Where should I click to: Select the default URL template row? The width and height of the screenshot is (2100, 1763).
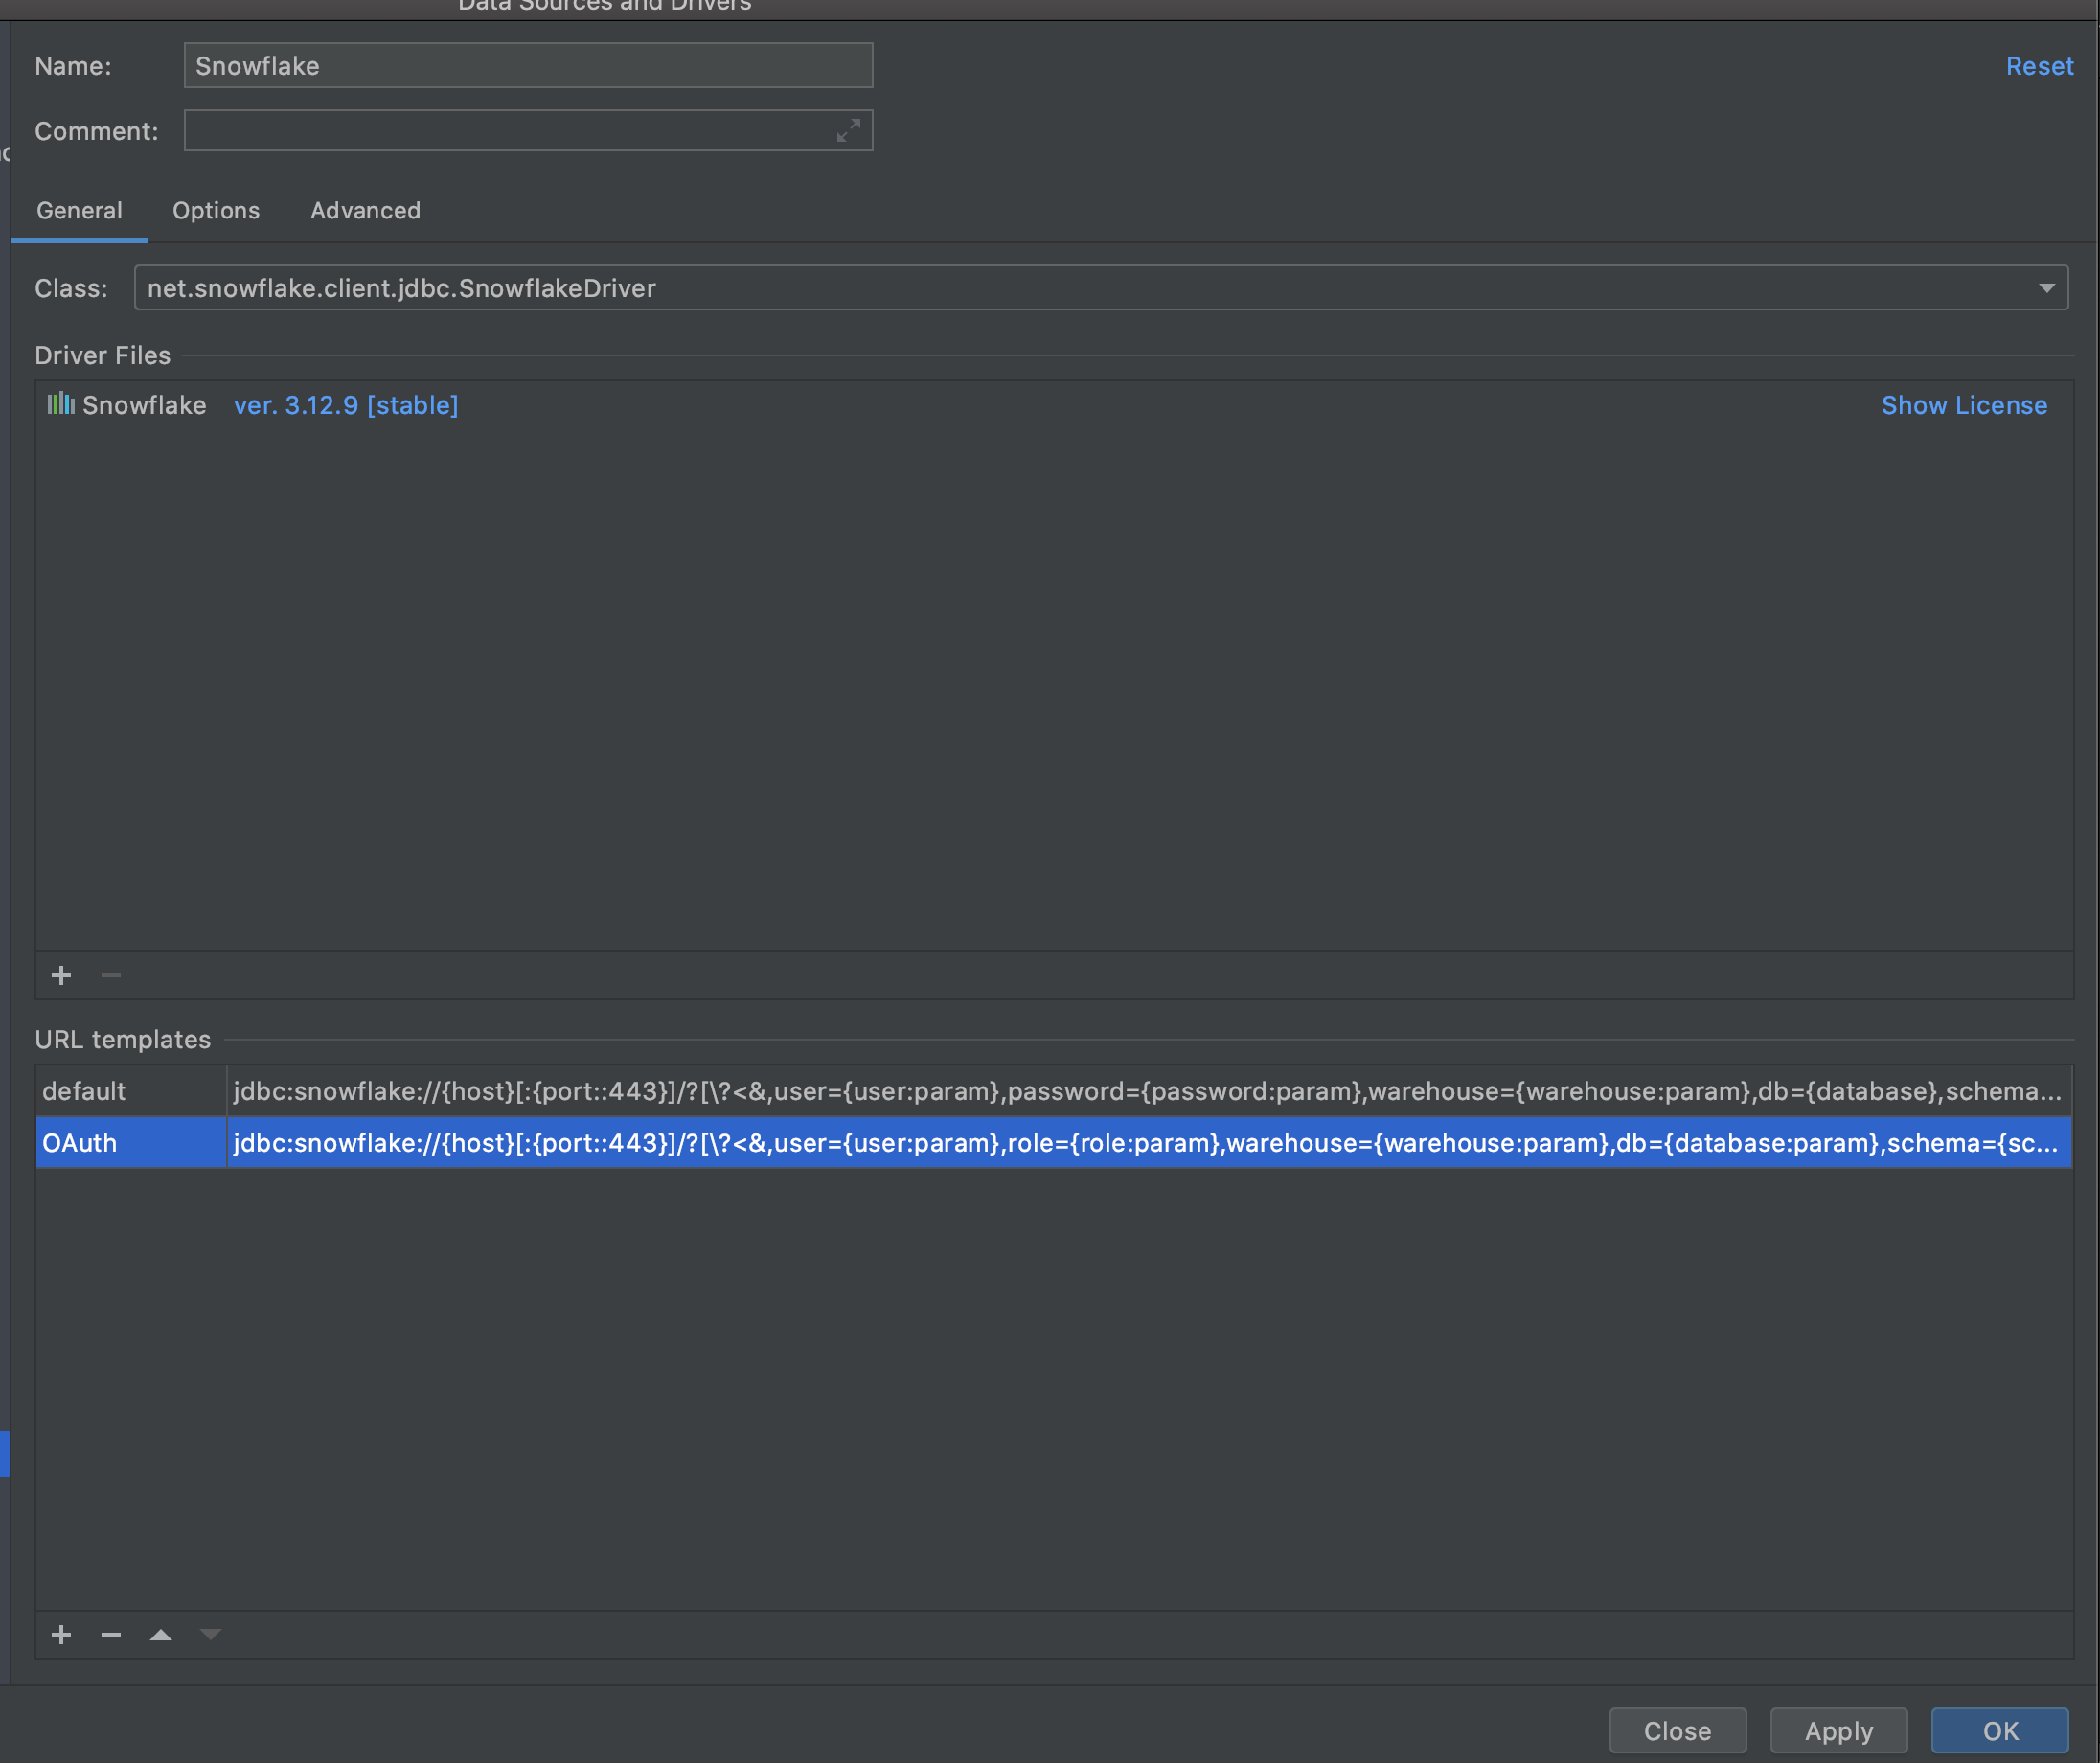point(130,1091)
